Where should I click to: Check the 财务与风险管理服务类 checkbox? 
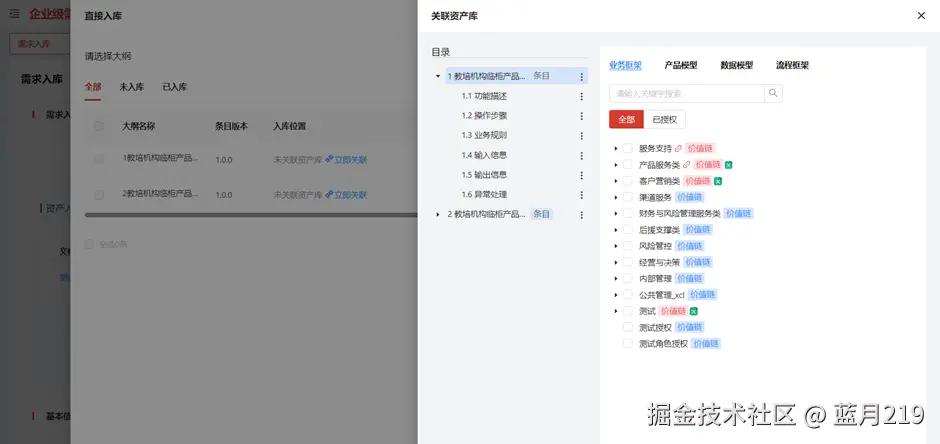[x=628, y=213]
